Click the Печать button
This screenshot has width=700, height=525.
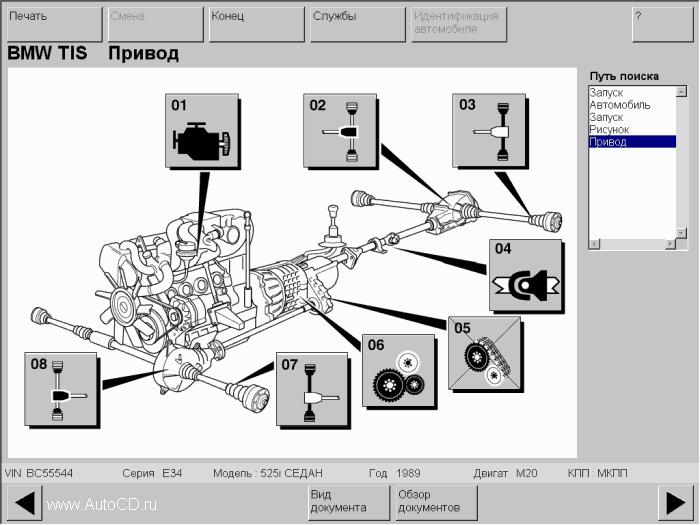pos(55,25)
